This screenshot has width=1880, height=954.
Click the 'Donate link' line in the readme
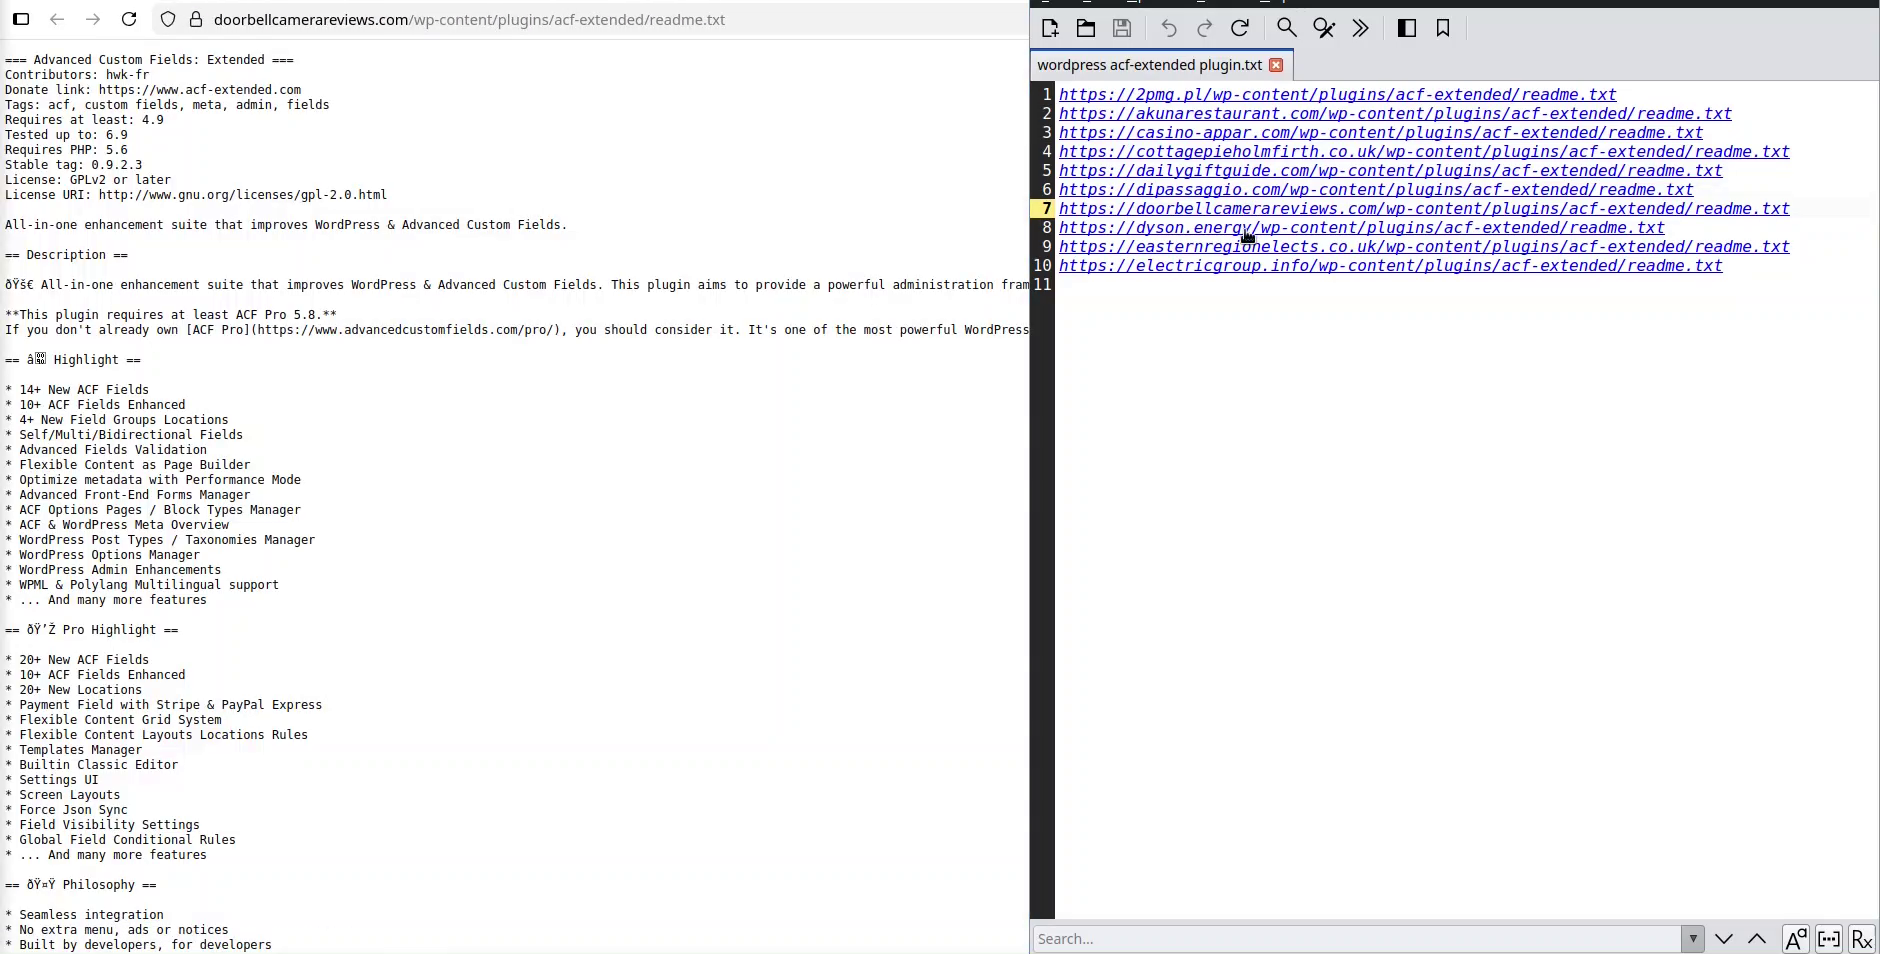tap(153, 90)
